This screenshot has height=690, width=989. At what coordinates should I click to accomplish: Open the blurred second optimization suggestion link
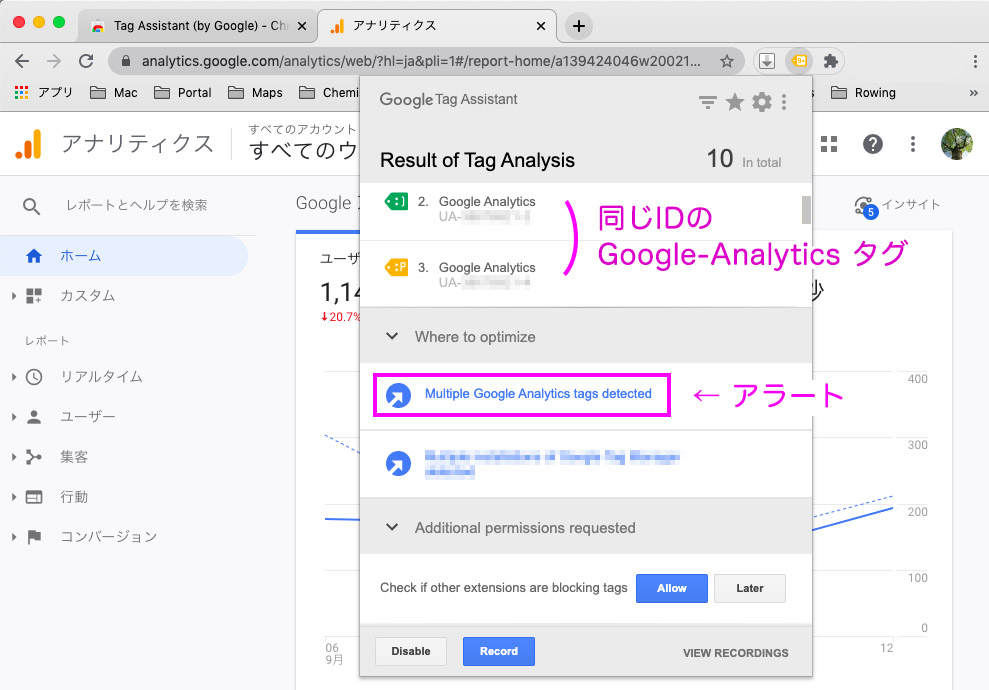pos(552,464)
